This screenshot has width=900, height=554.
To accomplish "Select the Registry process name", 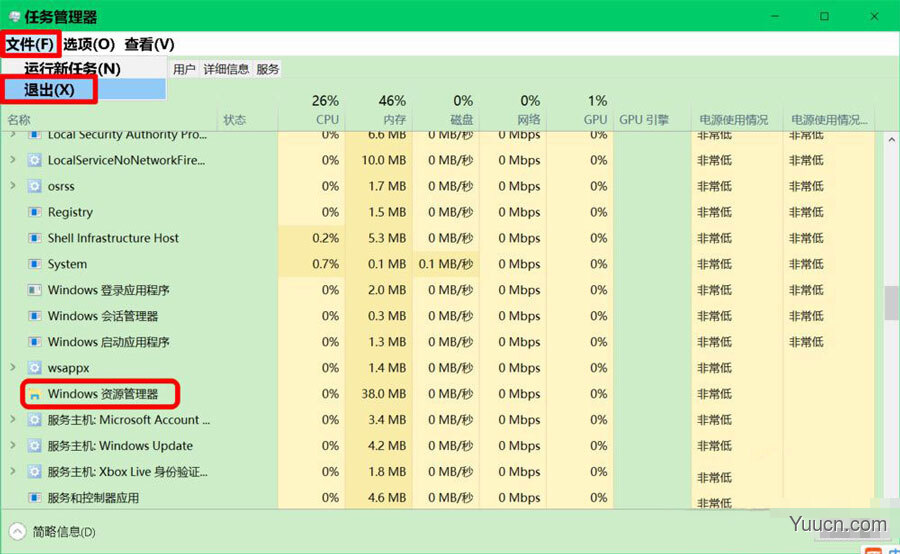I will click(x=70, y=212).
